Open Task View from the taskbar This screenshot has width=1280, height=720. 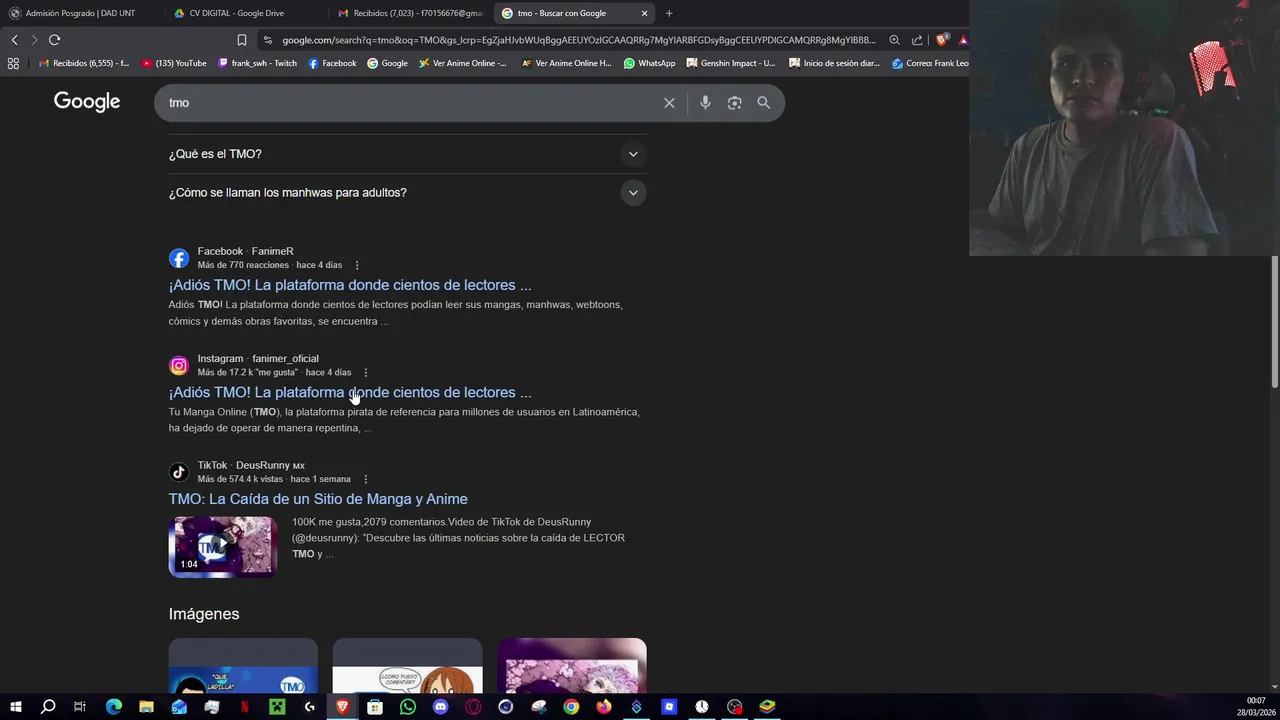pos(80,707)
